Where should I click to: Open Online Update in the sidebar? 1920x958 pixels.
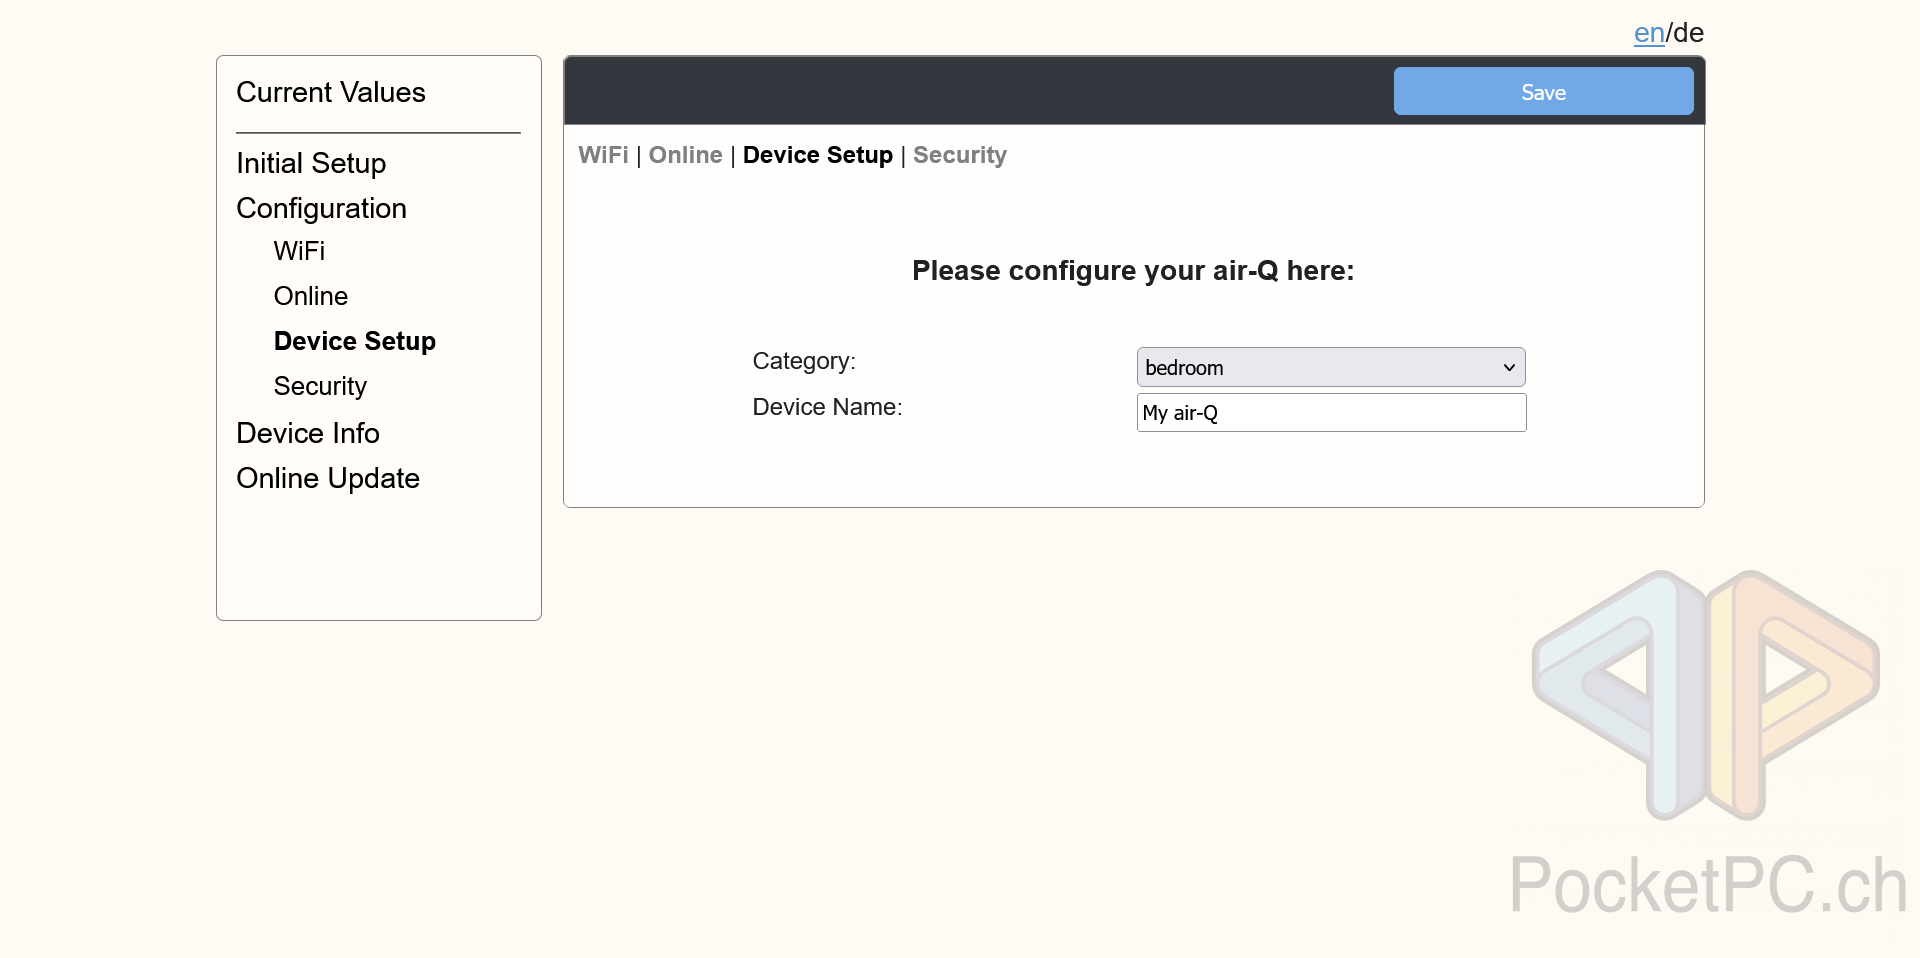pos(328,478)
